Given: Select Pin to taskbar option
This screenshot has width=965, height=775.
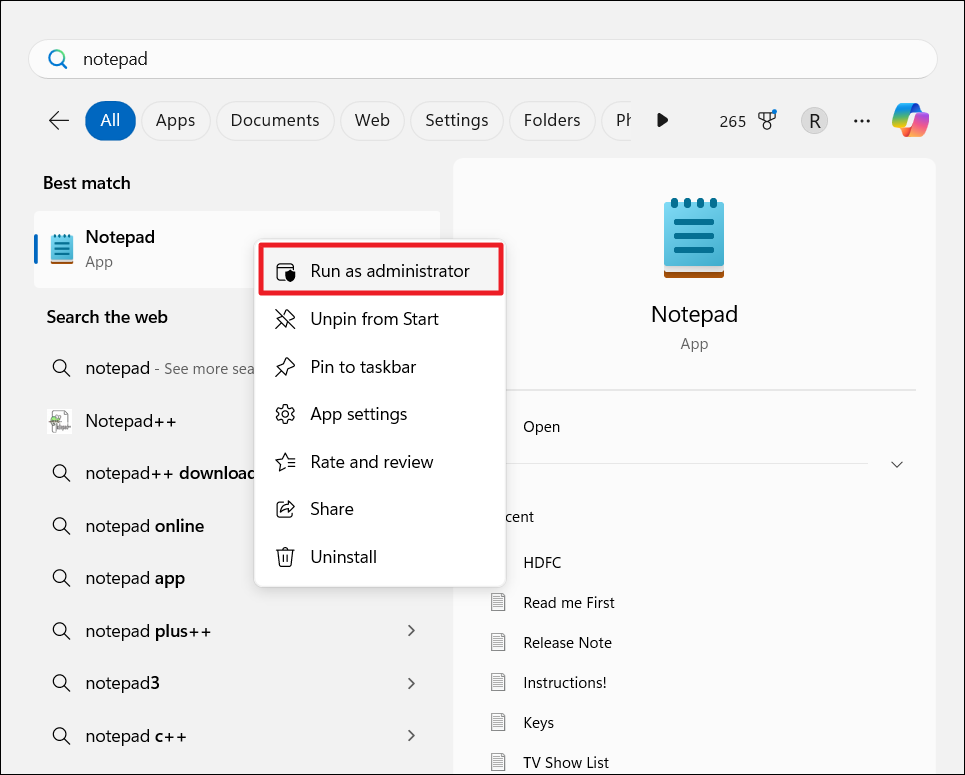Looking at the screenshot, I should pos(363,367).
